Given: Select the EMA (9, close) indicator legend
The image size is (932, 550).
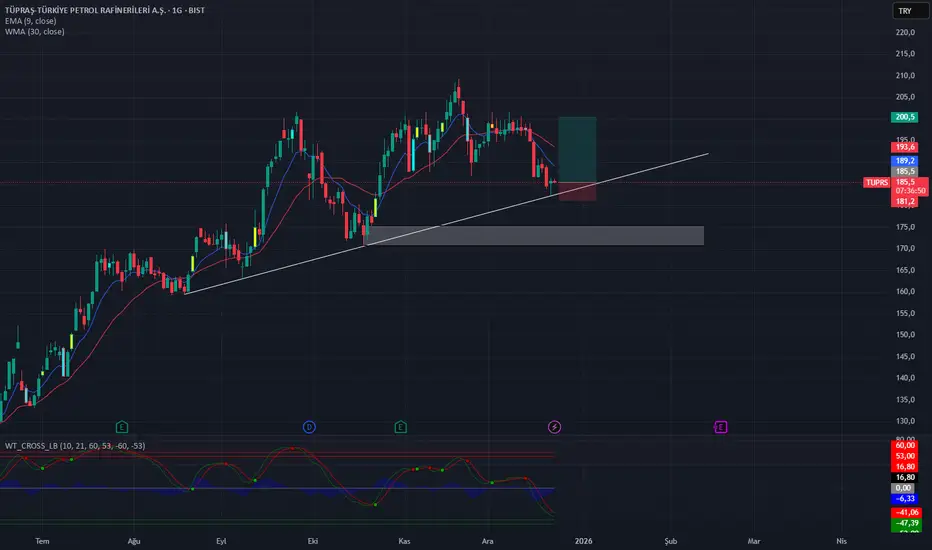Looking at the screenshot, I should [30, 21].
